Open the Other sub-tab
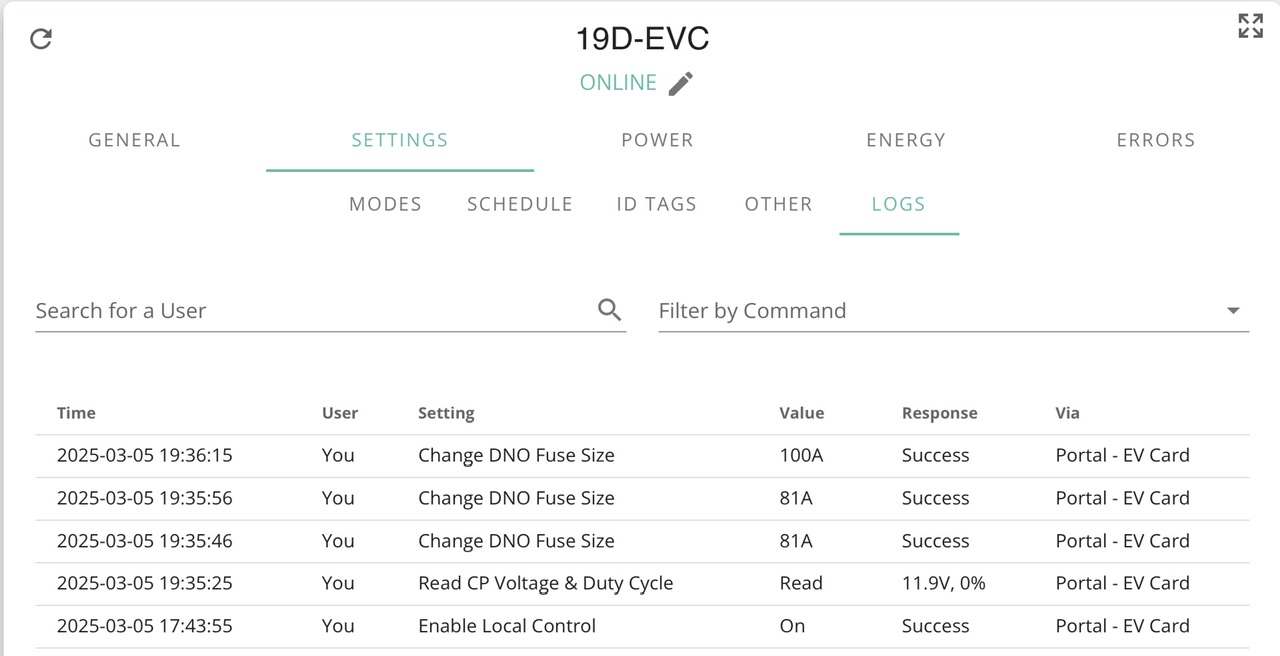 tap(778, 204)
